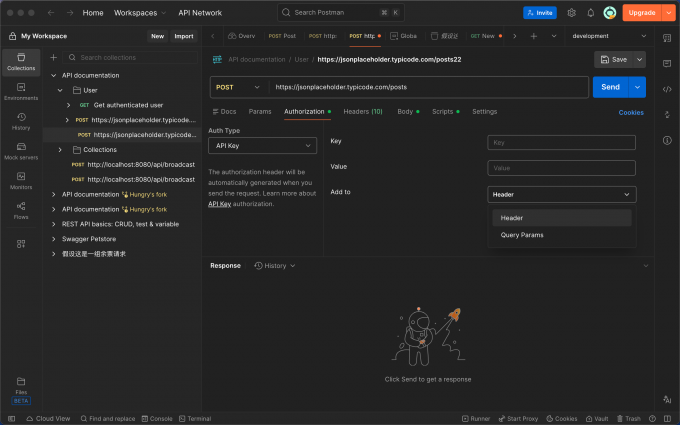Screen dimensions: 680x425
Task: Open Vault in the status bar
Action: tap(597, 418)
